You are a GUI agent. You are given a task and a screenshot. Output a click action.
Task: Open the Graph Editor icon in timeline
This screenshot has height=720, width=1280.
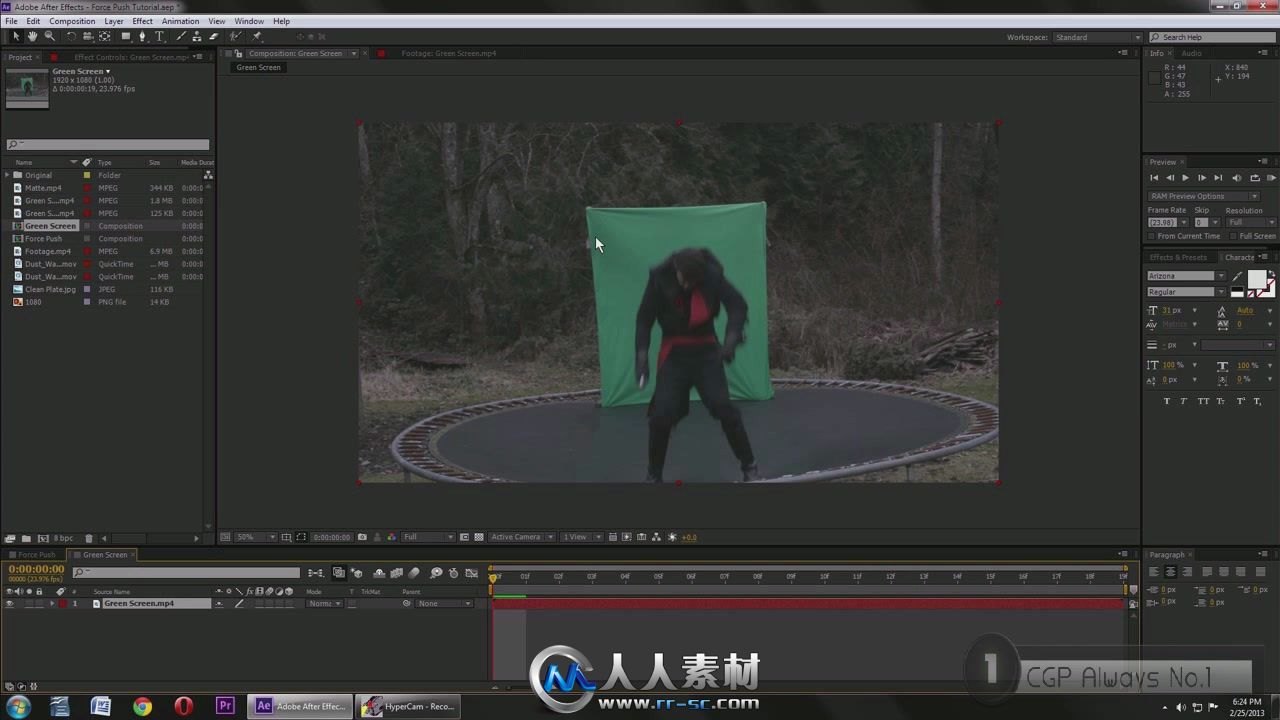[471, 573]
